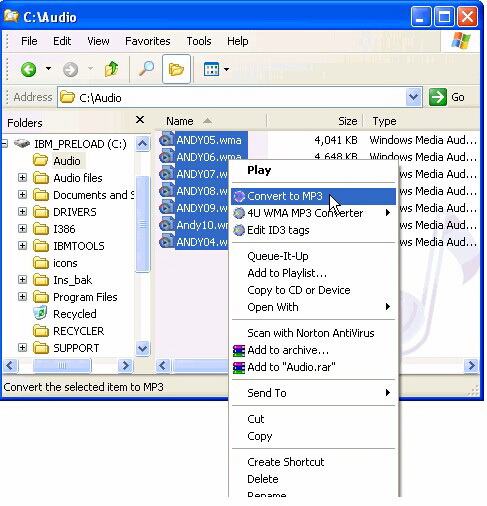The width and height of the screenshot is (487, 506).
Task: Choose Add to Playlist… entry
Action: (x=313, y=273)
